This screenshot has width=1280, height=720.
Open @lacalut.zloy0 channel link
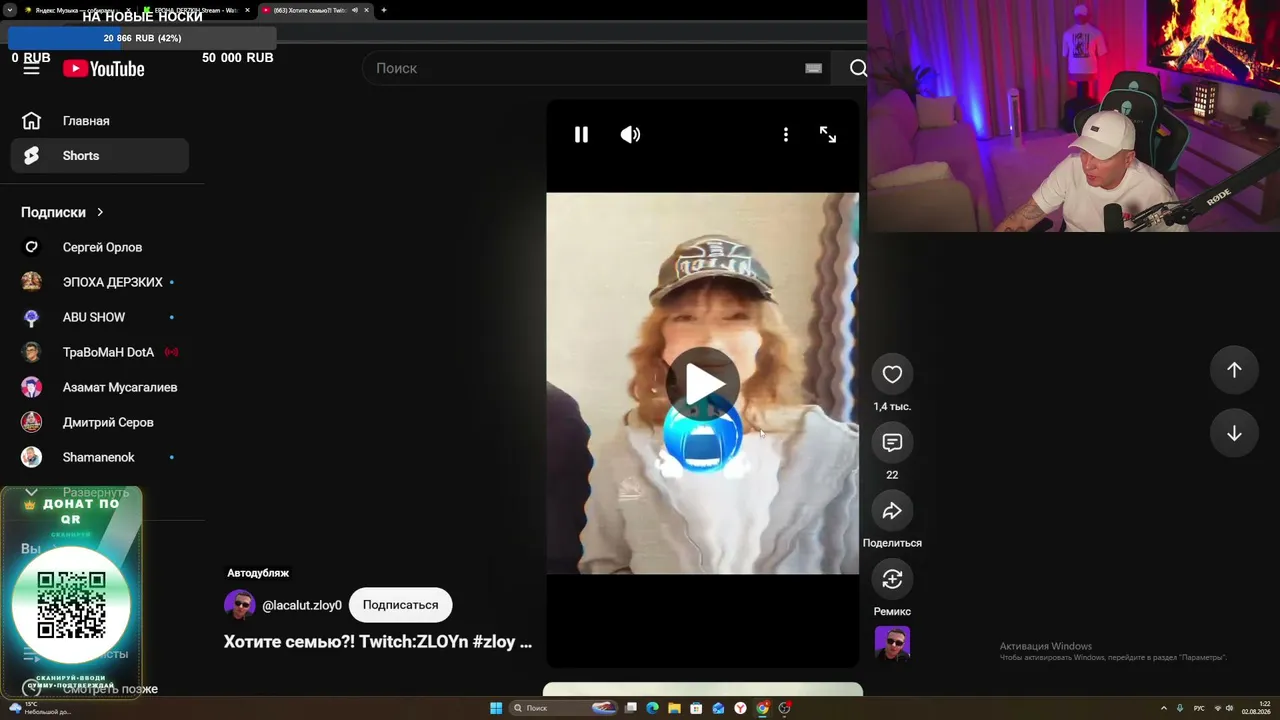[x=302, y=605]
